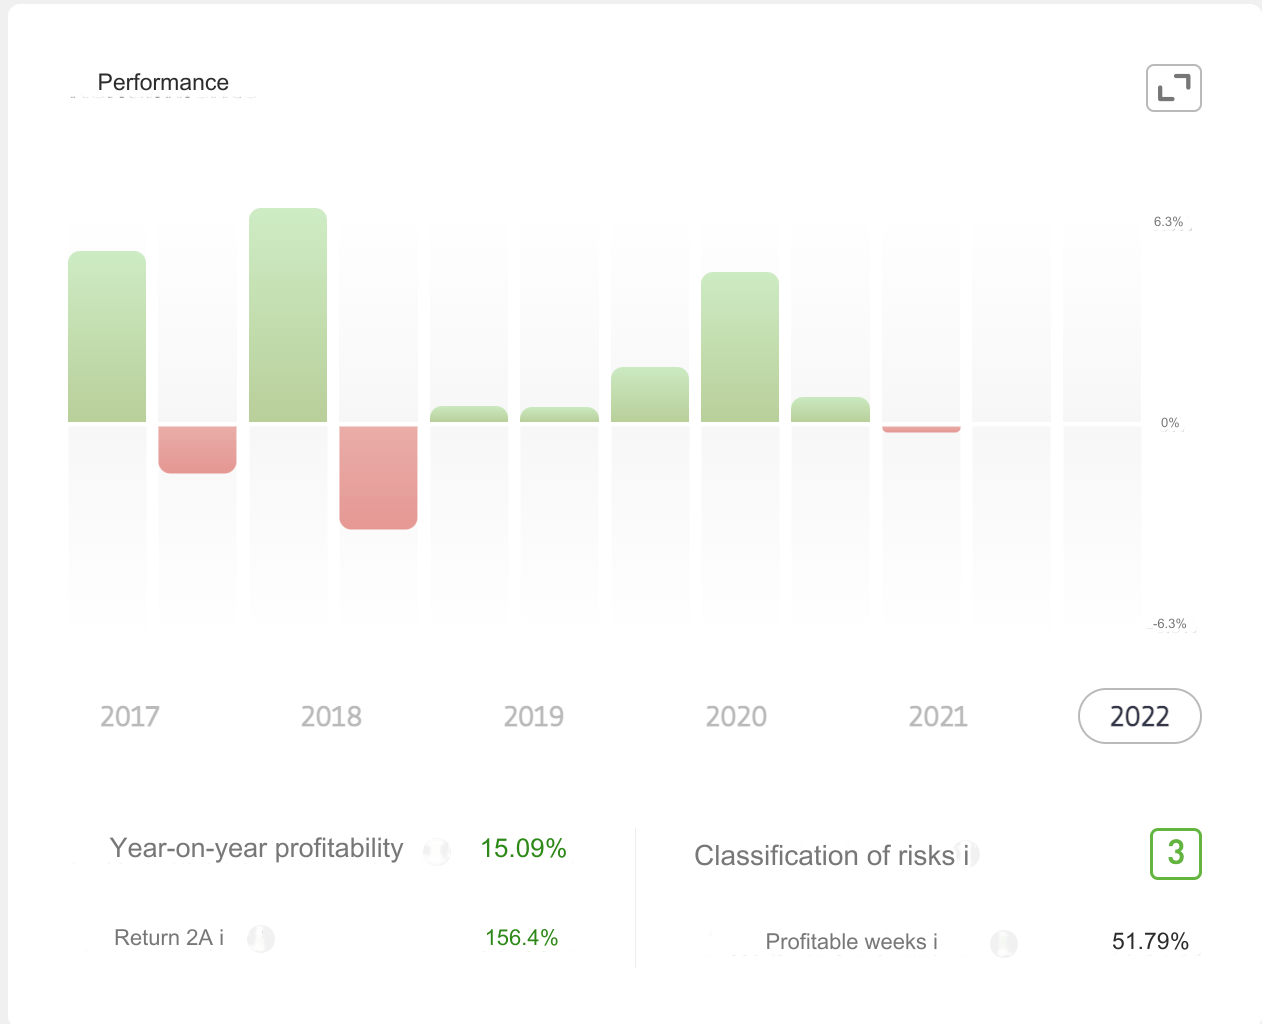Click the Performance heading
The width and height of the screenshot is (1262, 1024).
163,83
